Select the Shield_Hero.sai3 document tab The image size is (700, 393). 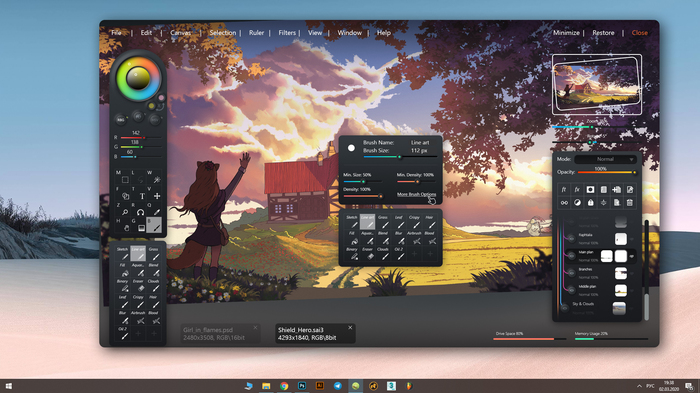(315, 334)
